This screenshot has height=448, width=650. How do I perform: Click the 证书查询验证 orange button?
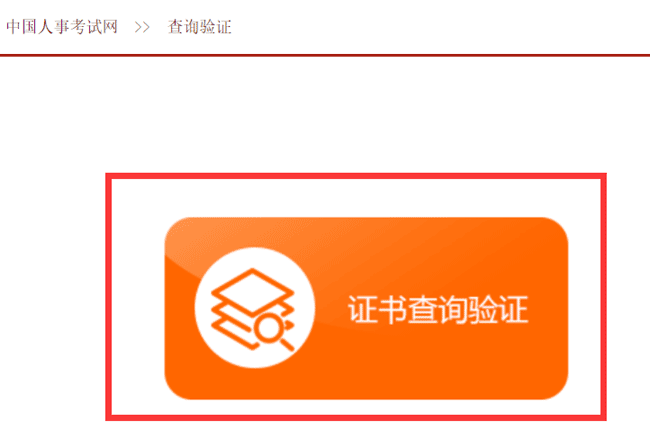pos(366,308)
